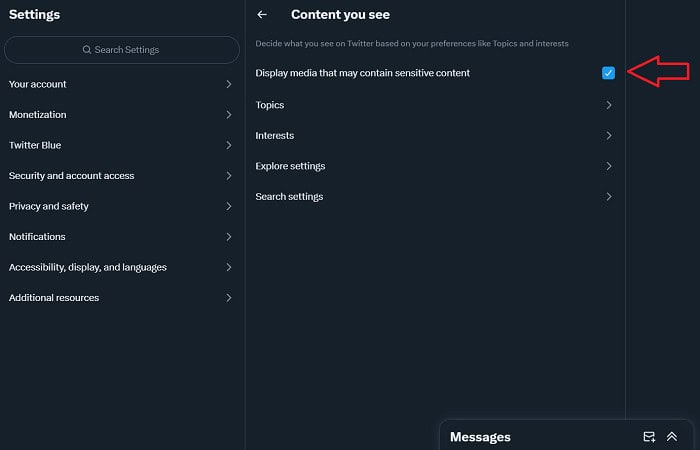Open Additional resources
700x450 pixels.
coord(121,298)
